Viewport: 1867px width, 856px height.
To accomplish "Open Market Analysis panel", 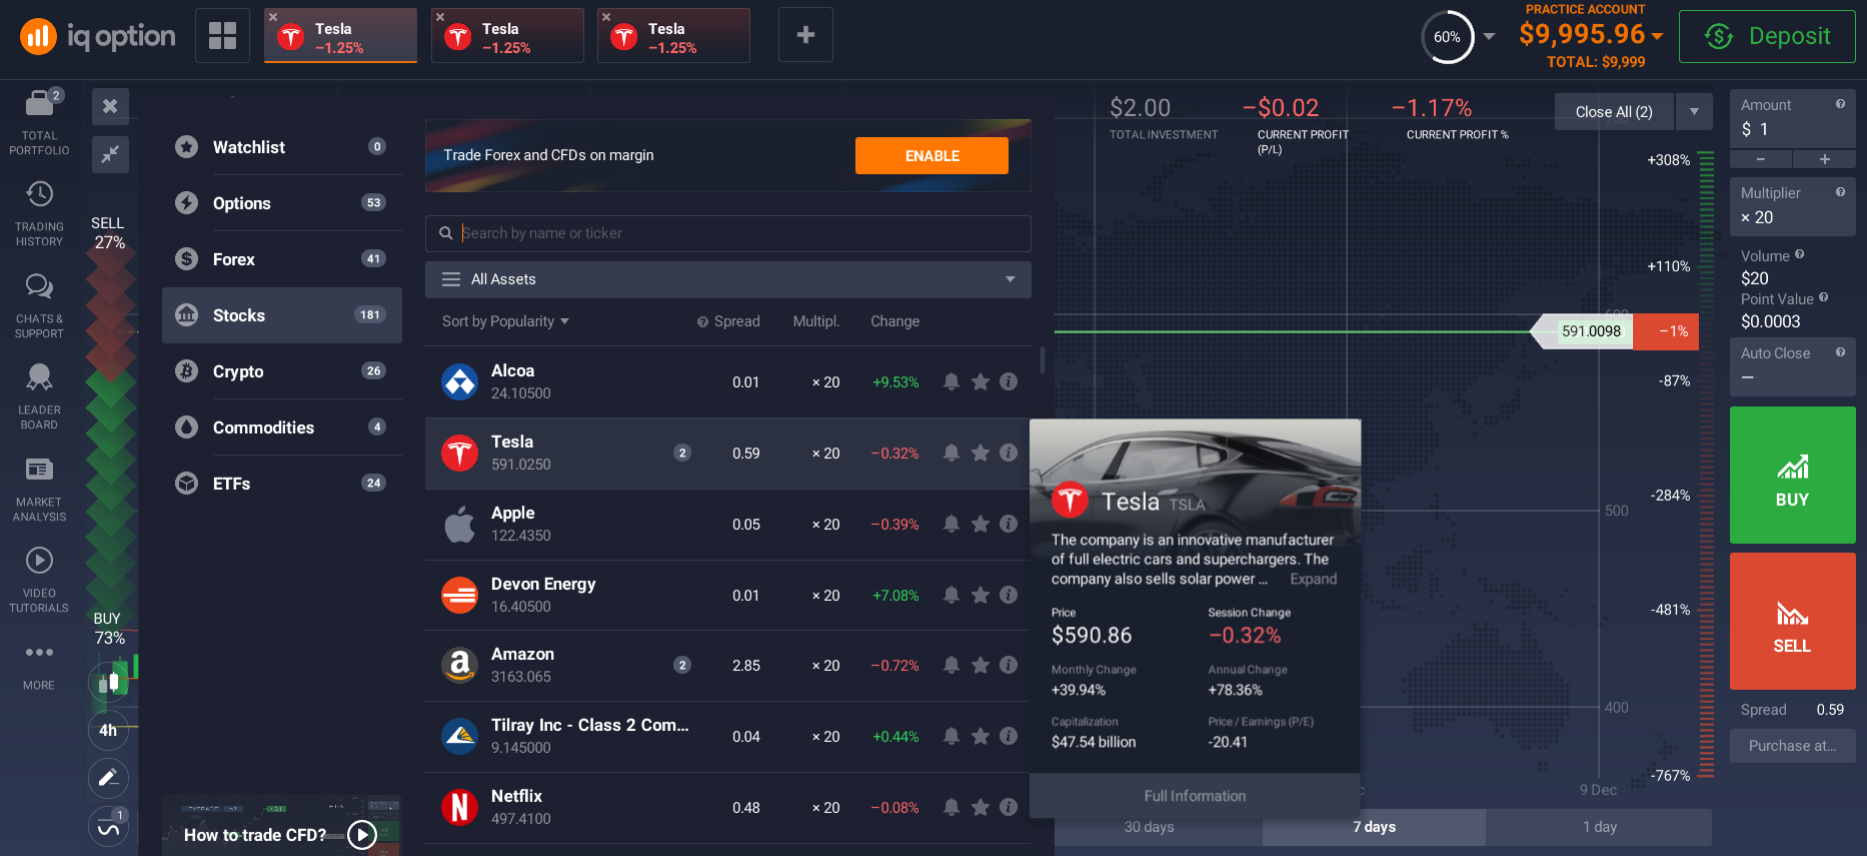I will coord(40,488).
